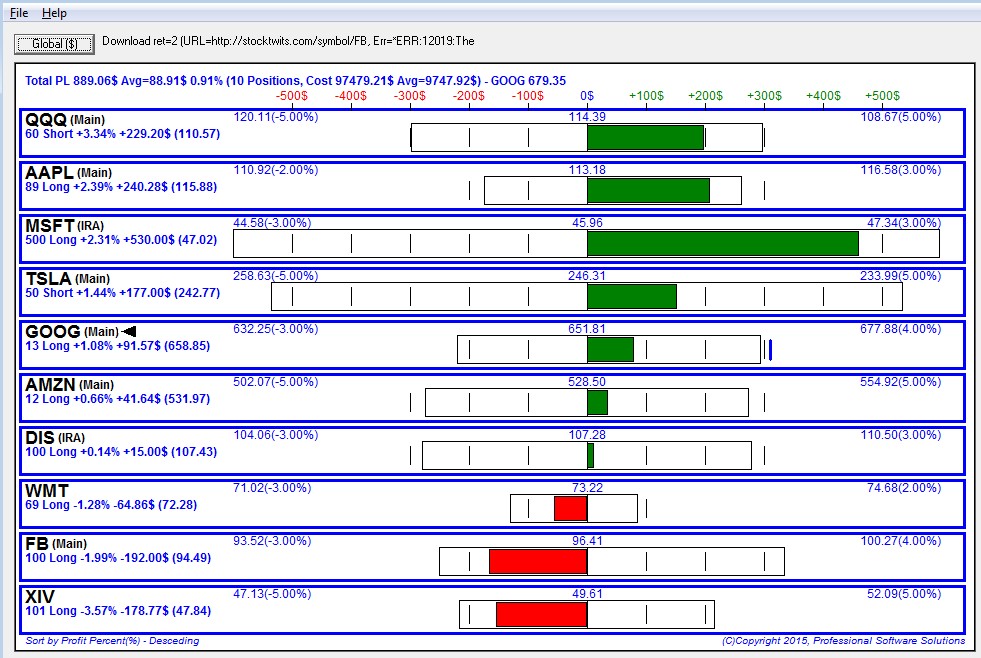This screenshot has height=658, width=981.
Task: Click AAPL target 116.58(3.00%)
Action: [x=900, y=170]
